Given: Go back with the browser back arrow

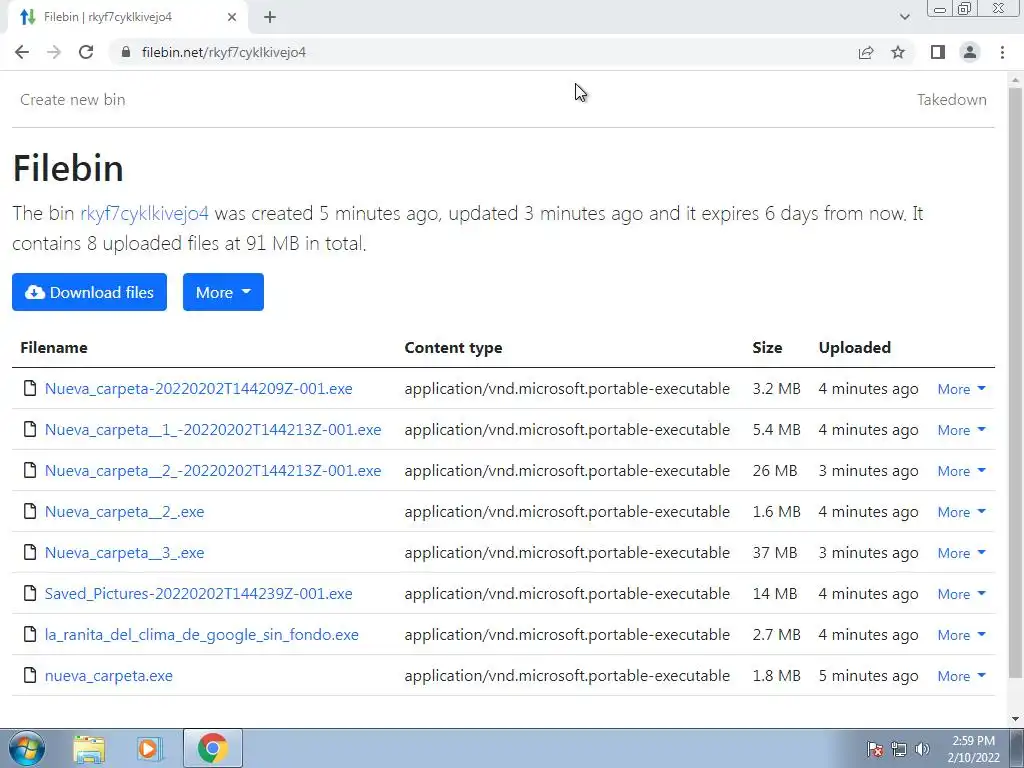Looking at the screenshot, I should point(22,52).
